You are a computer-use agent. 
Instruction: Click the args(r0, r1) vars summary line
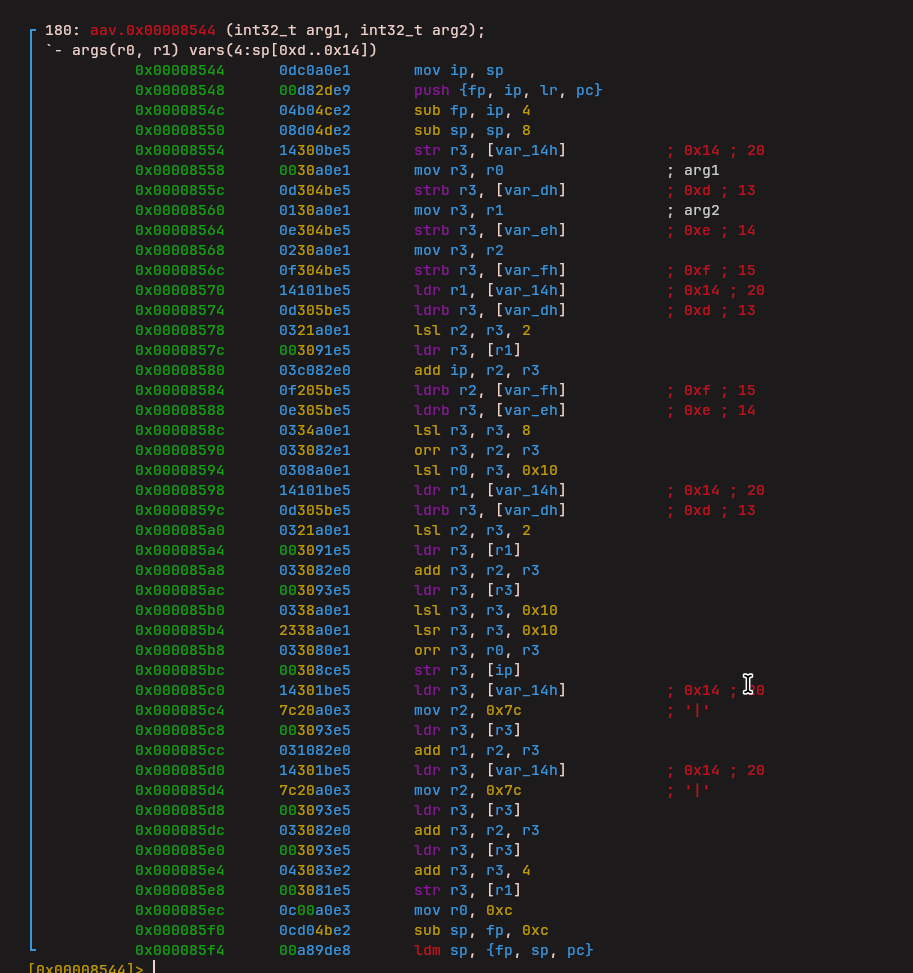(211, 50)
